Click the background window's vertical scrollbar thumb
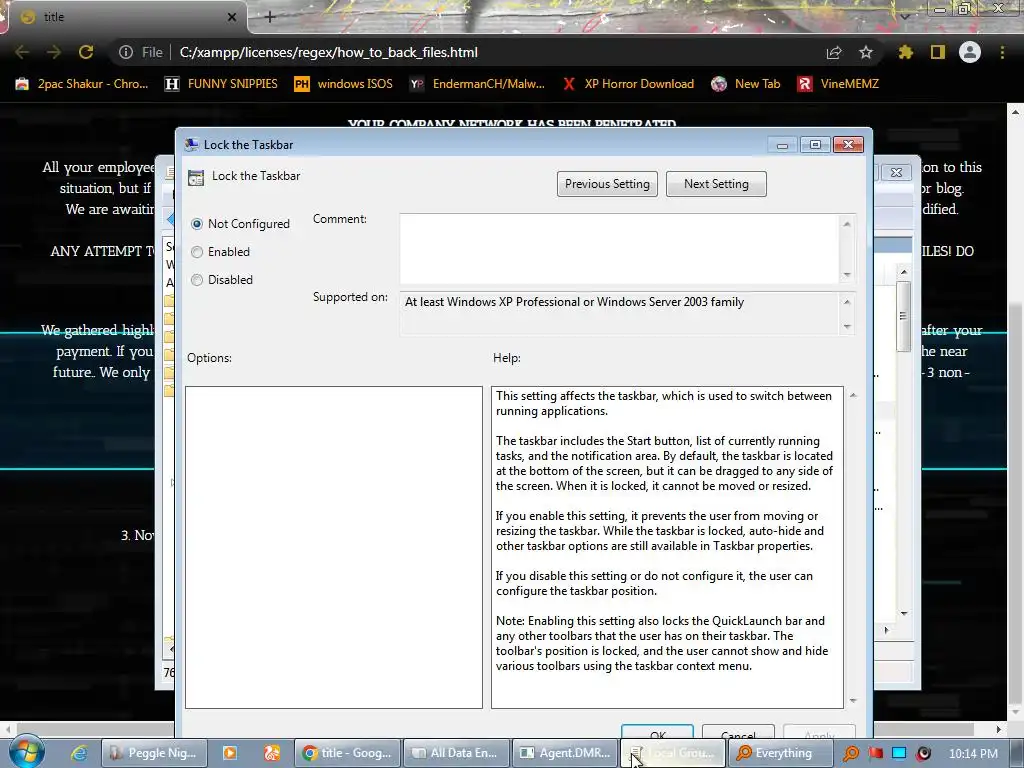This screenshot has width=1024, height=768. (x=903, y=316)
